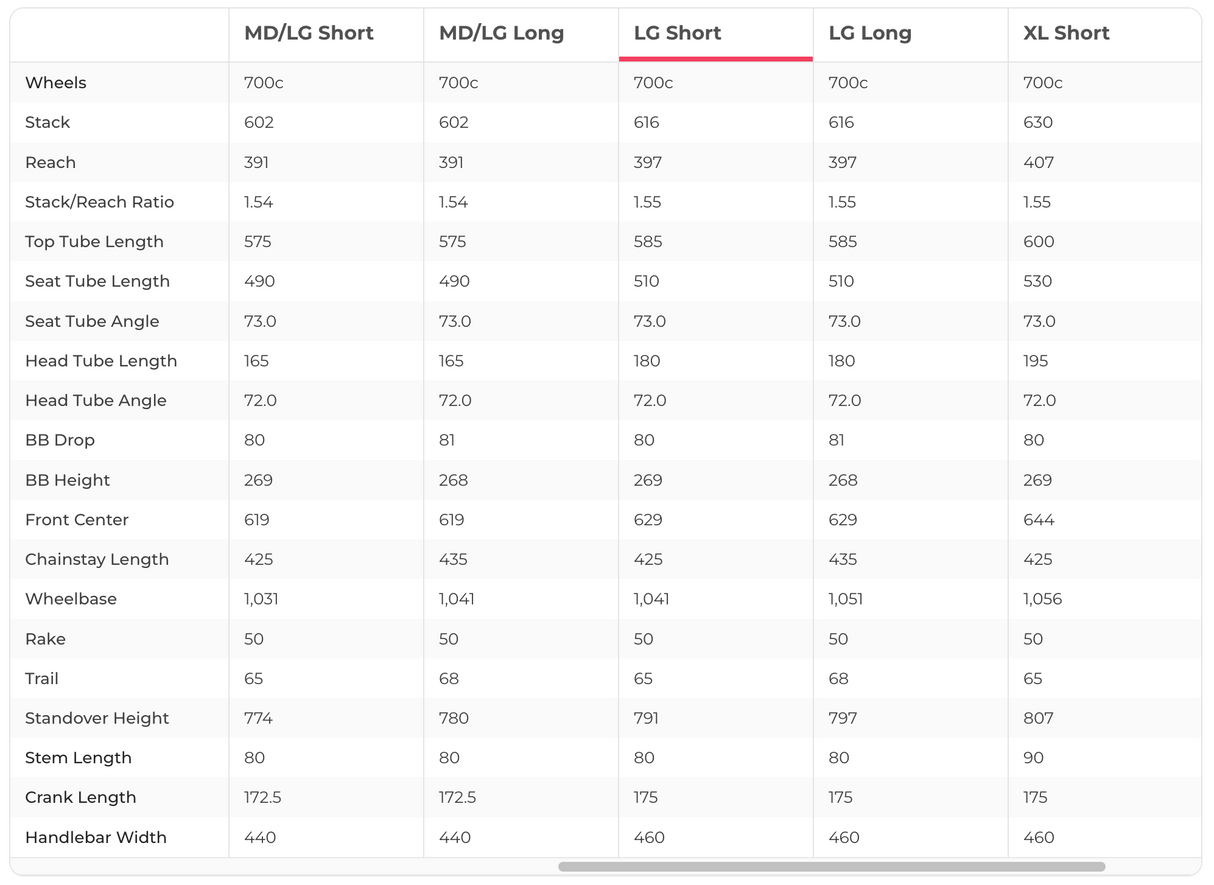
Task: Click the XL Short Stack value 630
Action: tap(1038, 123)
